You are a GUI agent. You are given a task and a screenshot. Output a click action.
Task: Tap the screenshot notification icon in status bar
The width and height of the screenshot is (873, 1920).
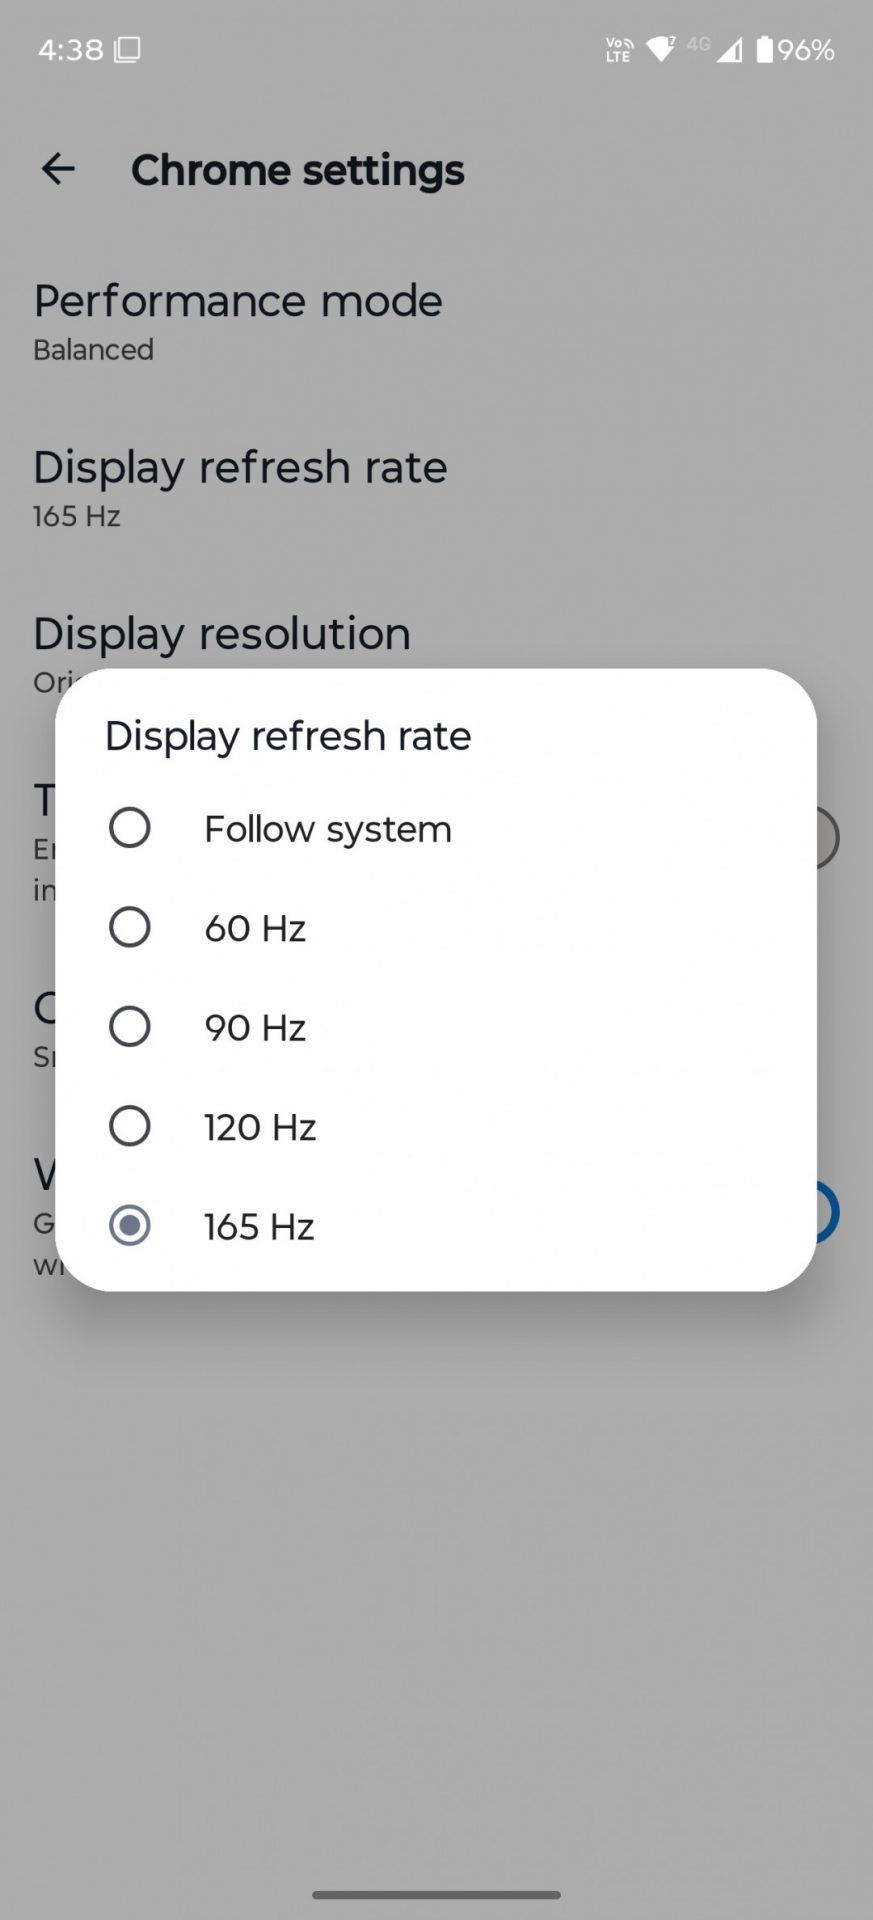point(127,49)
